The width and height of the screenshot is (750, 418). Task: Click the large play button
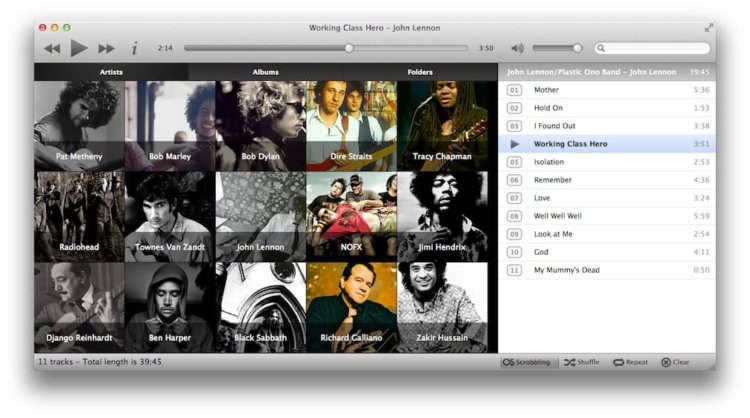[x=79, y=48]
